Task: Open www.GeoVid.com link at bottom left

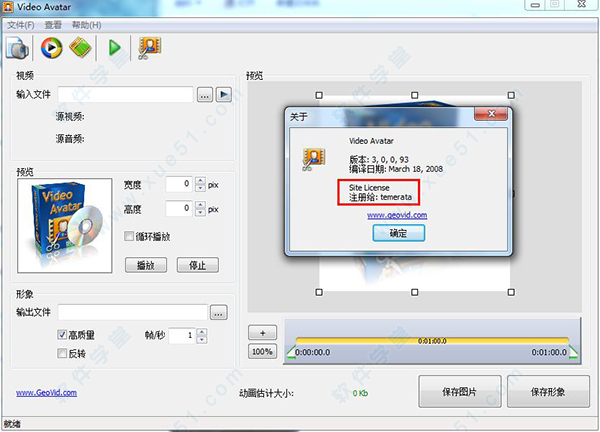Action: [46, 393]
